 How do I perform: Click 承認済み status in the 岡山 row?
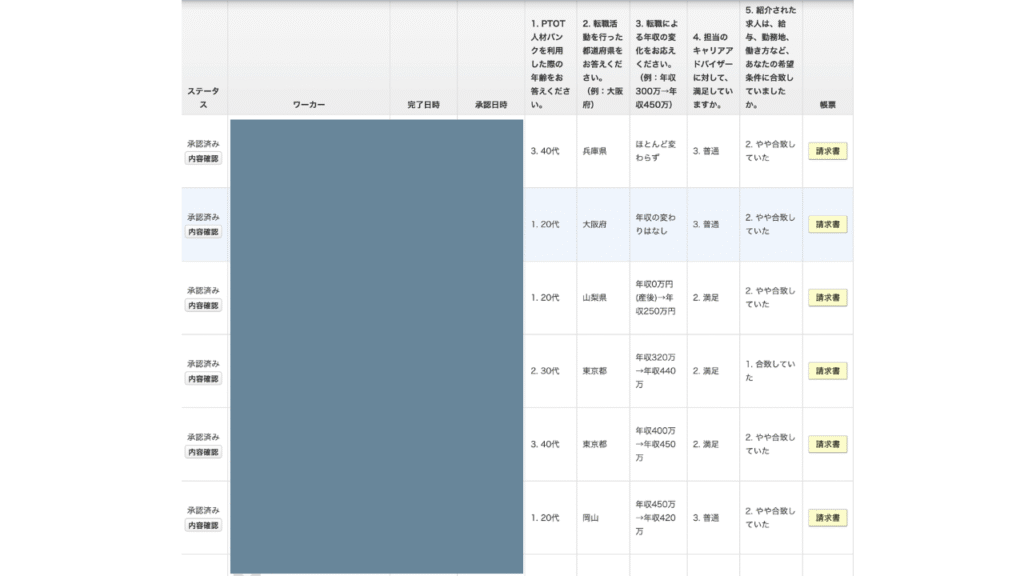203,510
